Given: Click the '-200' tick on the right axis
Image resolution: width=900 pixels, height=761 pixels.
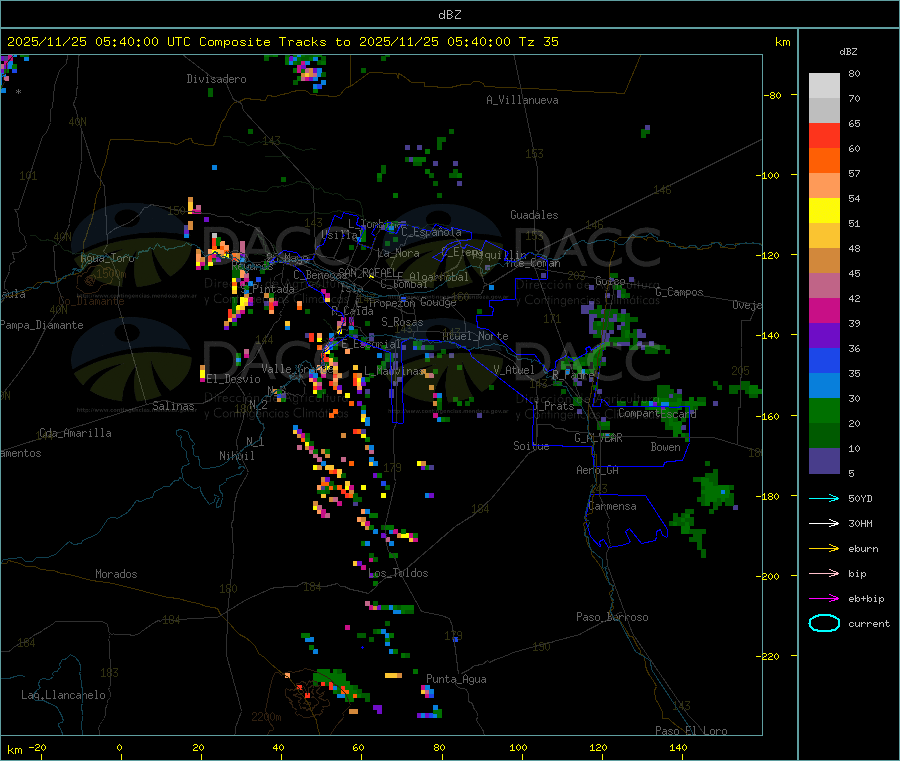Looking at the screenshot, I should tap(770, 576).
